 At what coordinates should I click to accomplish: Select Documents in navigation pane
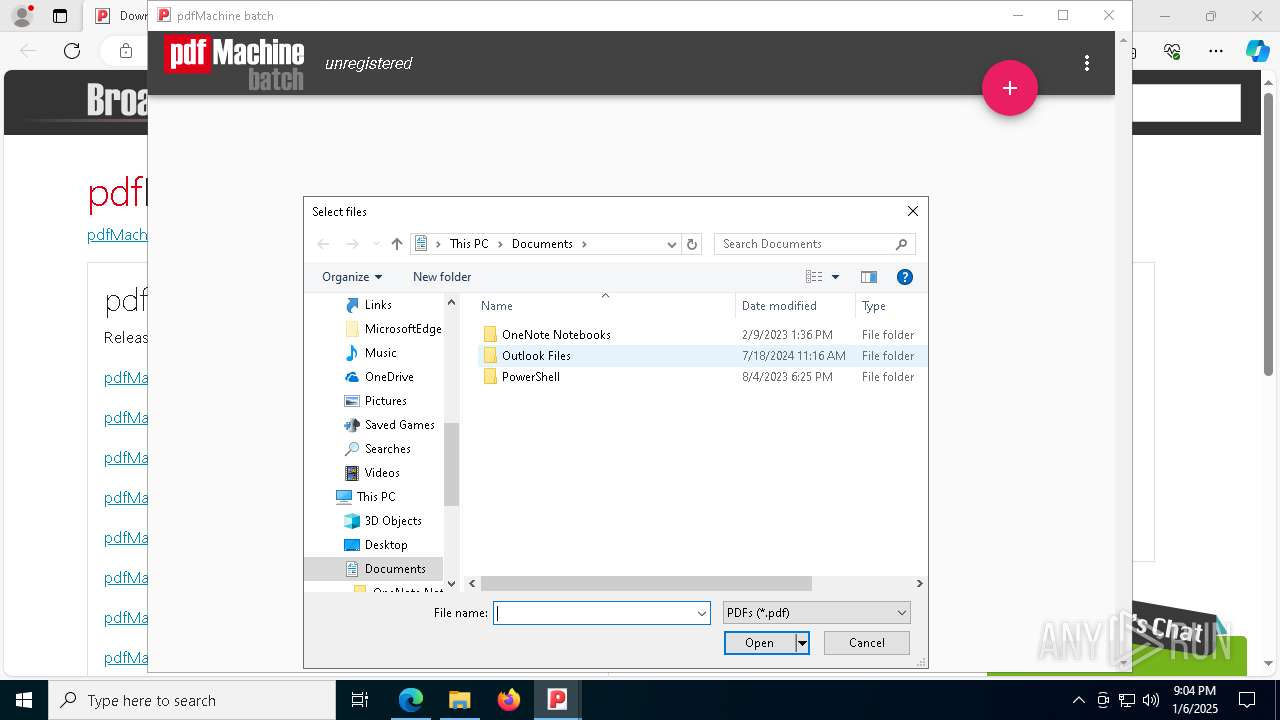(x=373, y=569)
